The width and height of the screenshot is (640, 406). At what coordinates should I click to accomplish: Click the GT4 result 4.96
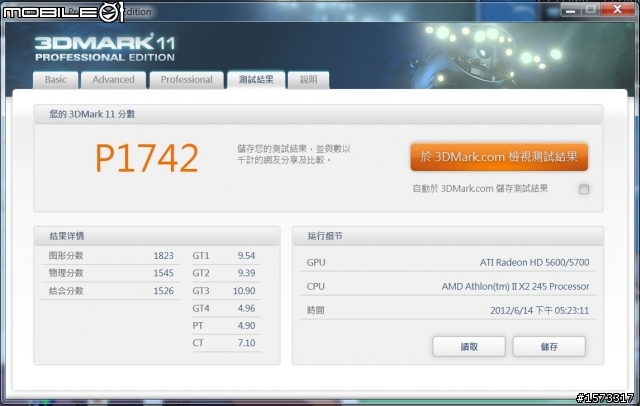click(247, 308)
